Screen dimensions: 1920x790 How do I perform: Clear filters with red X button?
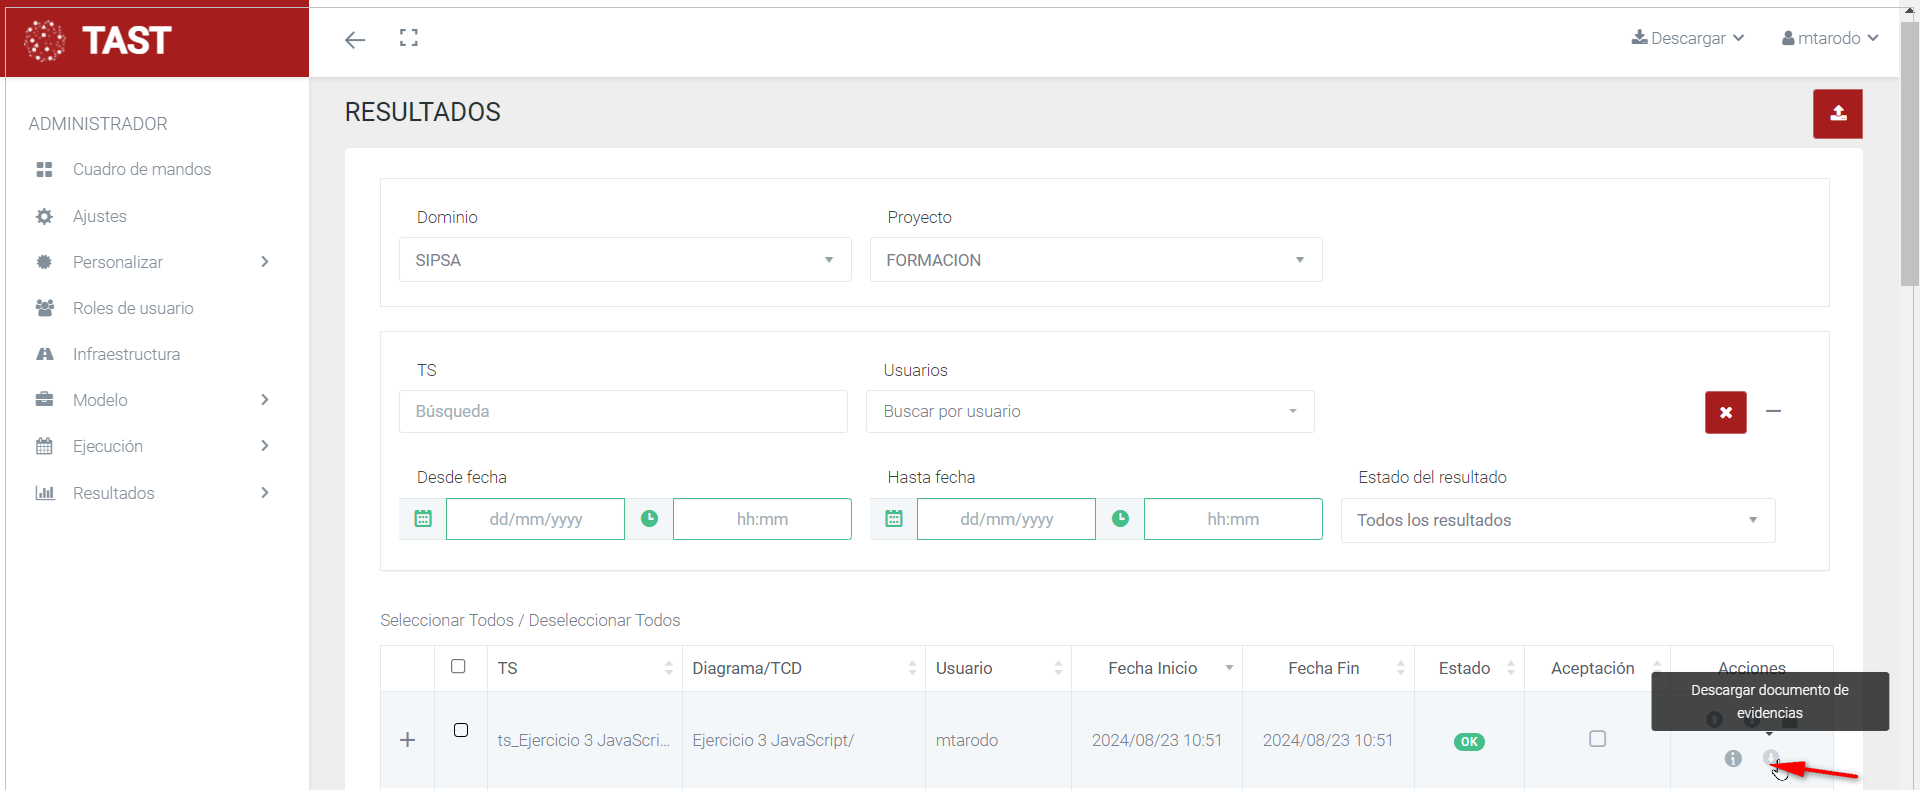point(1725,412)
